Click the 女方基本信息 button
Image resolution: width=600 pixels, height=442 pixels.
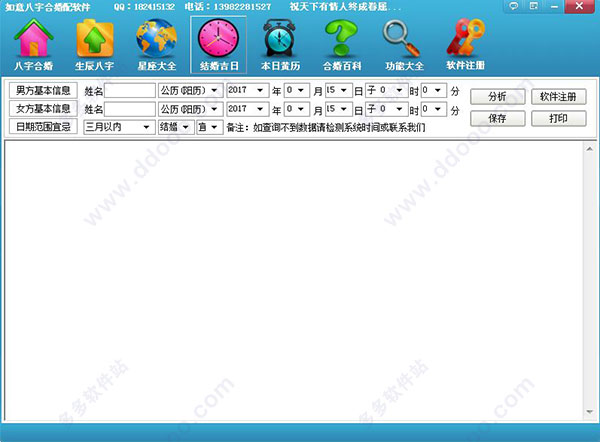point(43,109)
